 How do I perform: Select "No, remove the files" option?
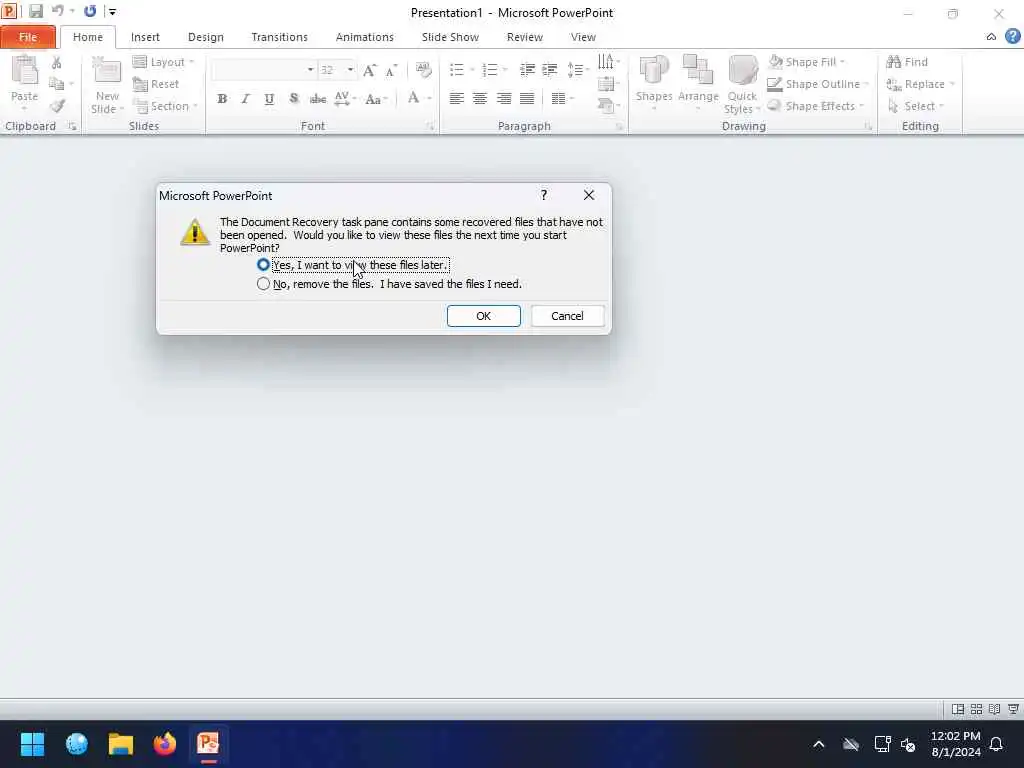[389, 284]
